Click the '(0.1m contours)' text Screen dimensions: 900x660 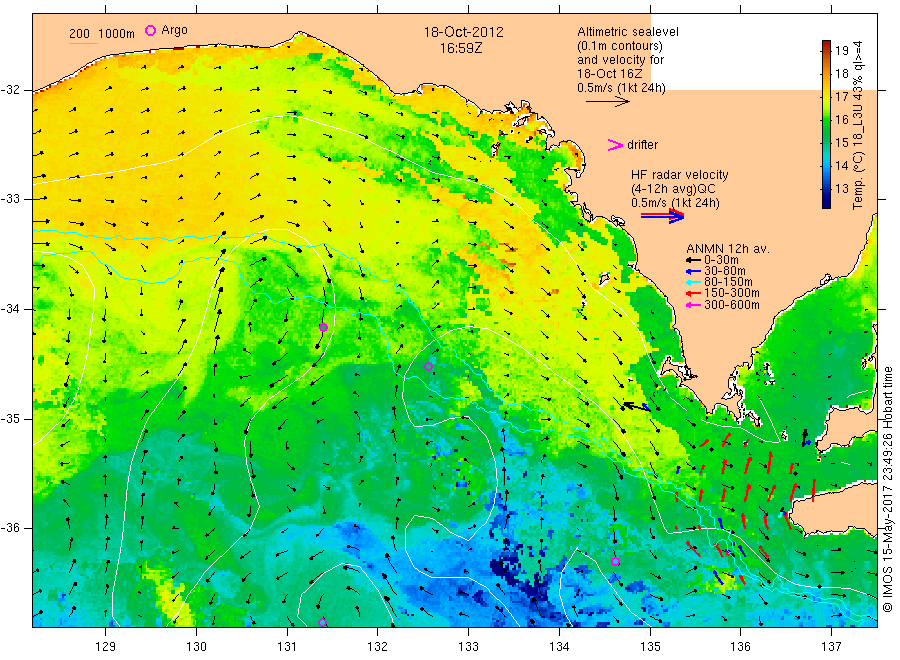[620, 46]
